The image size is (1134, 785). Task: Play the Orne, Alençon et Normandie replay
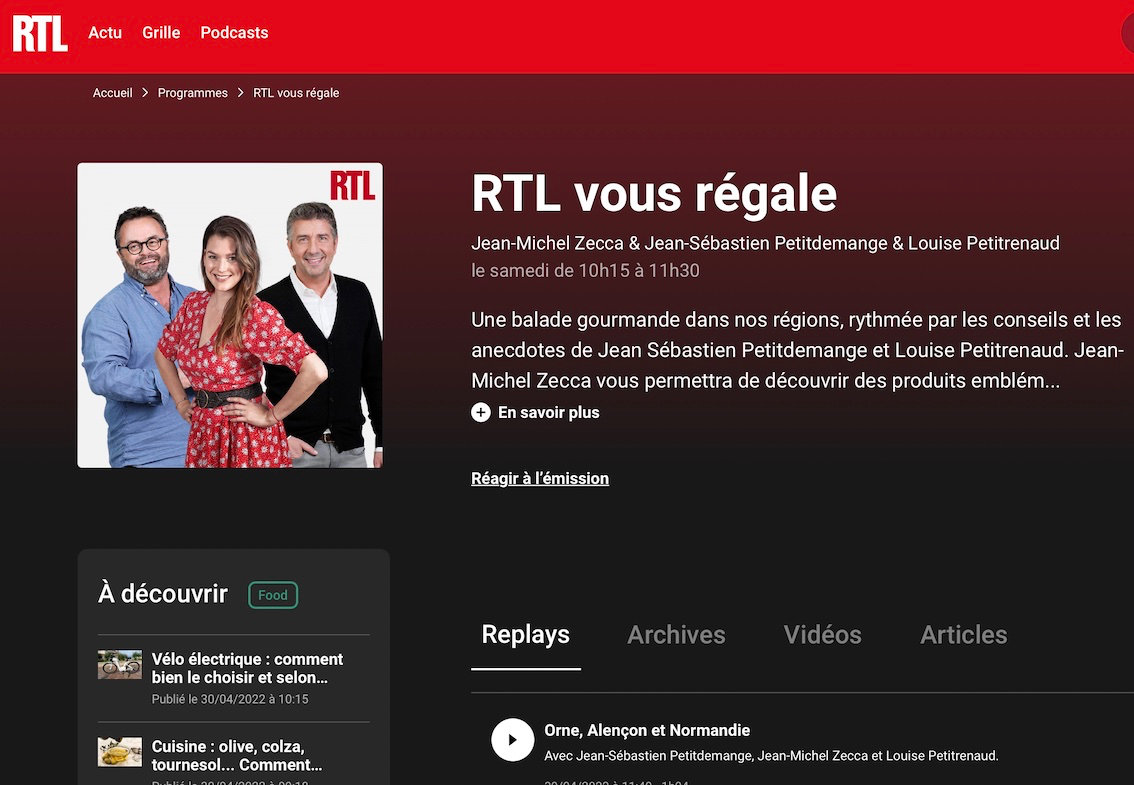pyautogui.click(x=513, y=739)
